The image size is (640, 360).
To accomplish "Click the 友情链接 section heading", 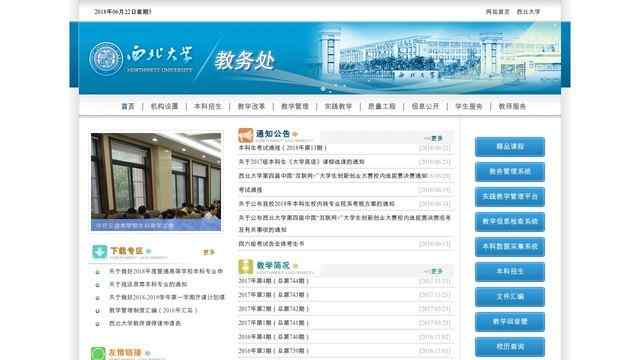I will click(x=125, y=352).
